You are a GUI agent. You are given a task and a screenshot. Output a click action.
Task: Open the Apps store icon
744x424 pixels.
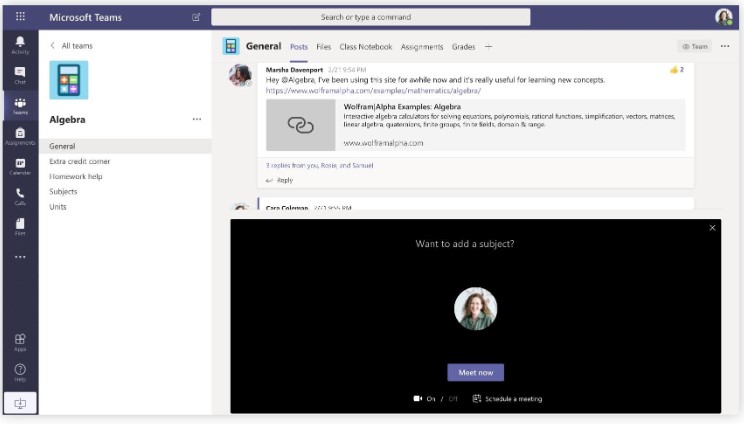pyautogui.click(x=20, y=342)
